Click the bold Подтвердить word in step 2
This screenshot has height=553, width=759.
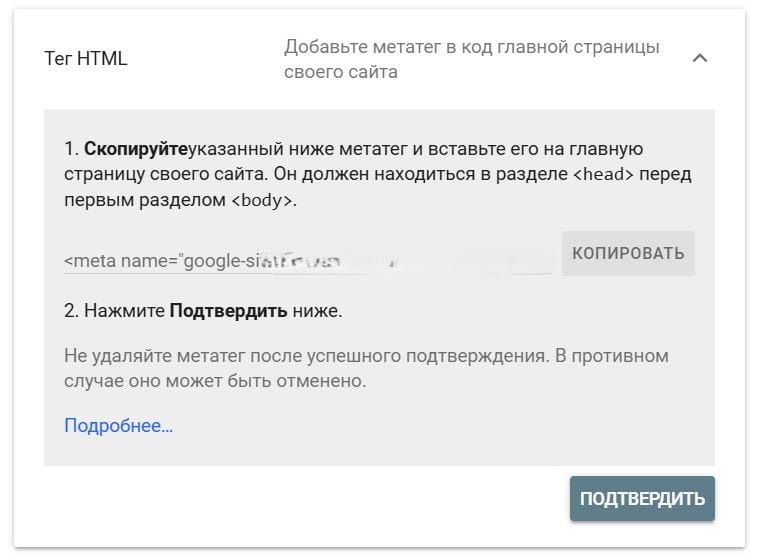tap(228, 311)
